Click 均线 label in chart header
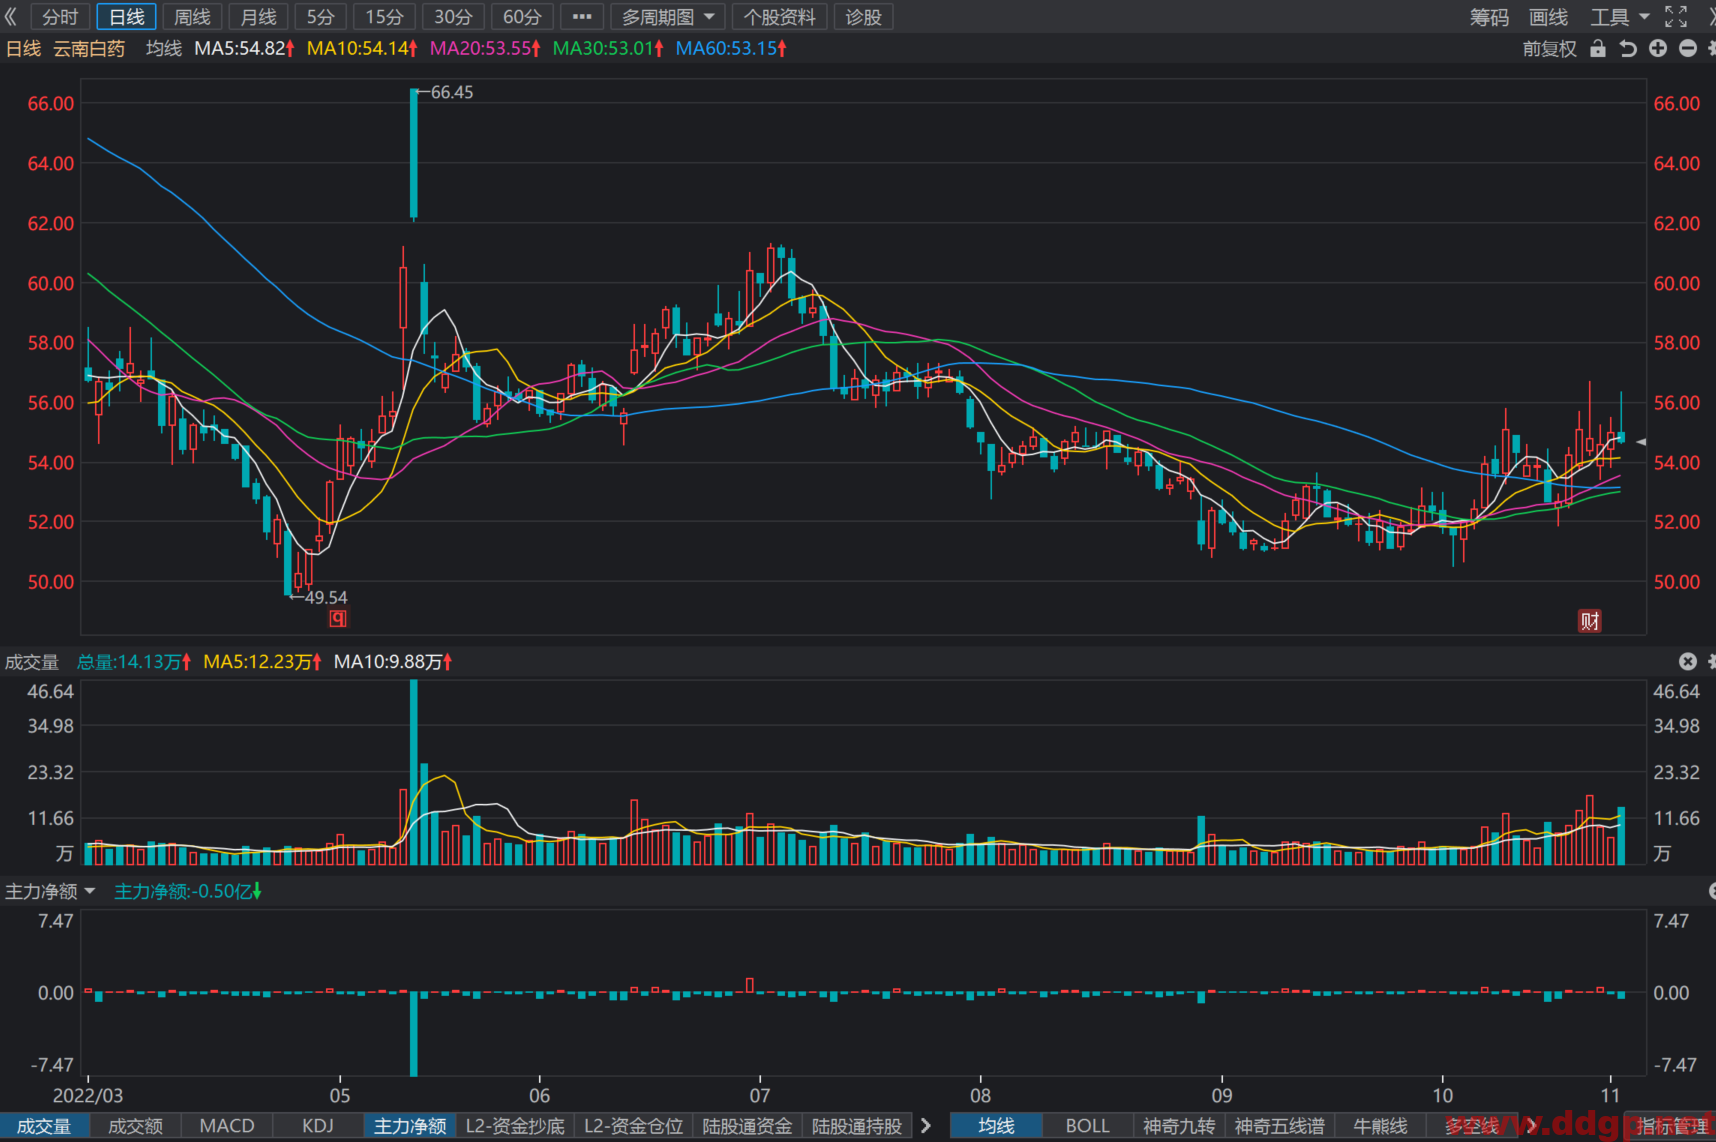 pyautogui.click(x=164, y=48)
